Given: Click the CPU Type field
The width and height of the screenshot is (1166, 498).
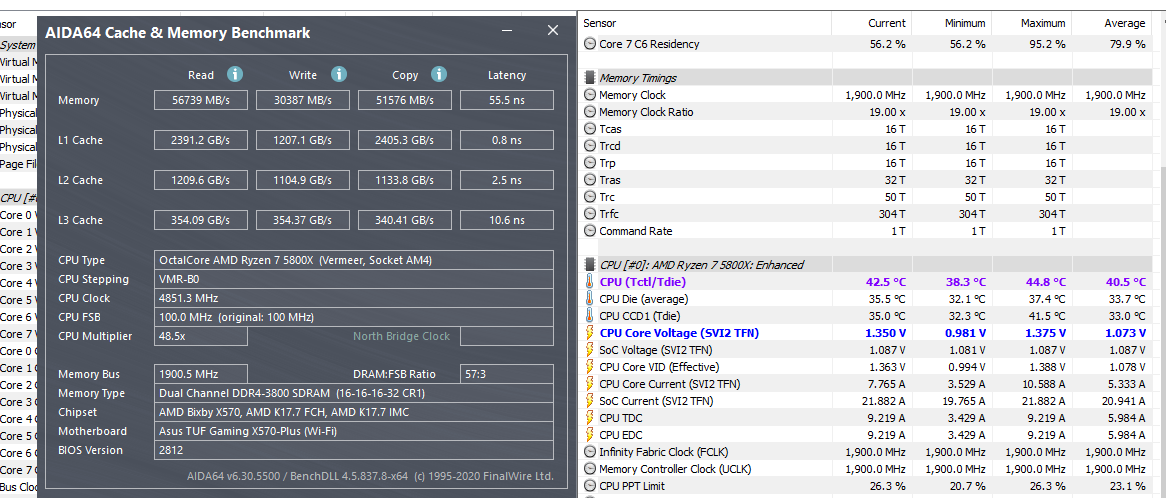Looking at the screenshot, I should [x=354, y=260].
